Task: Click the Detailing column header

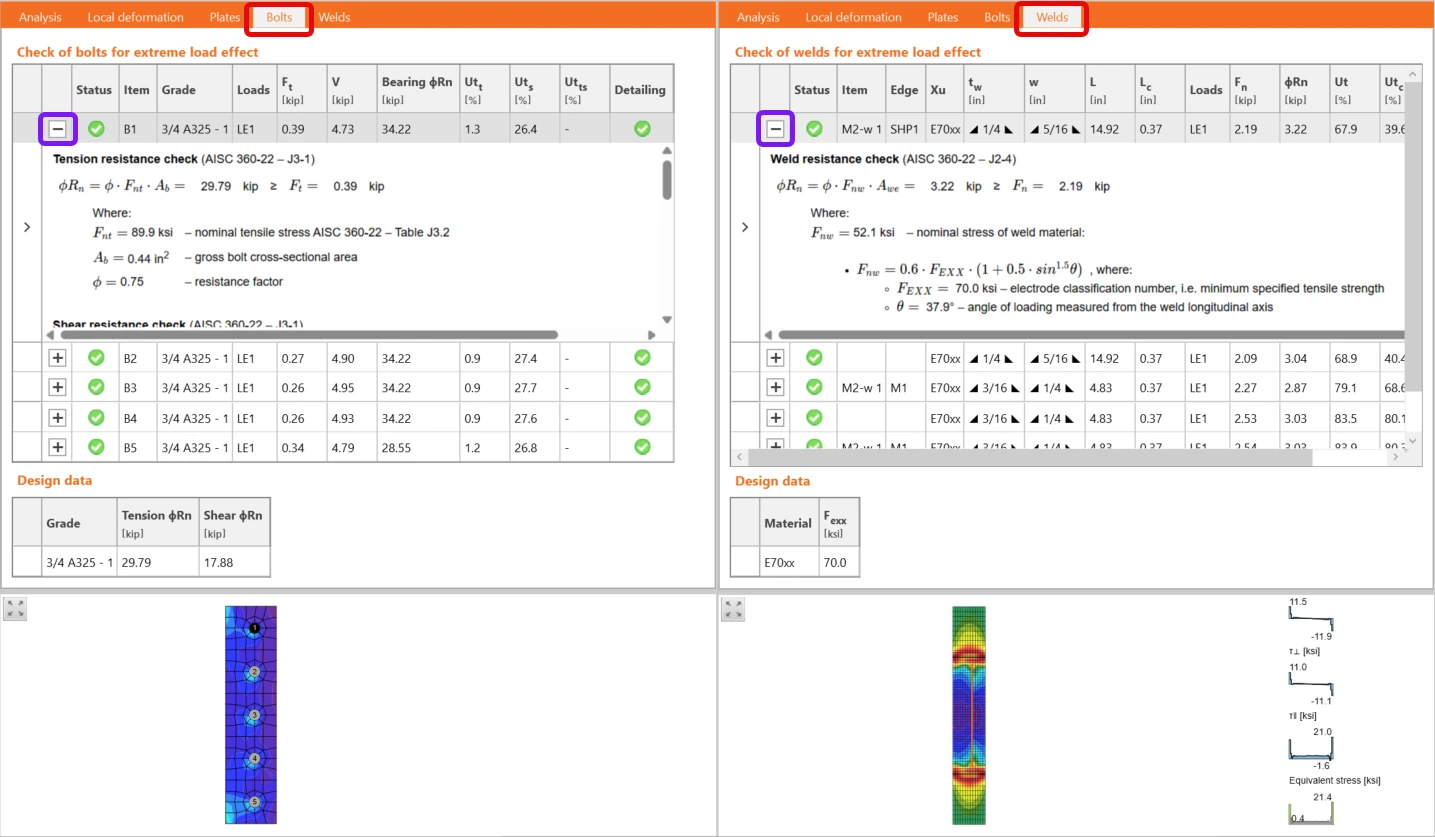Action: [x=640, y=89]
